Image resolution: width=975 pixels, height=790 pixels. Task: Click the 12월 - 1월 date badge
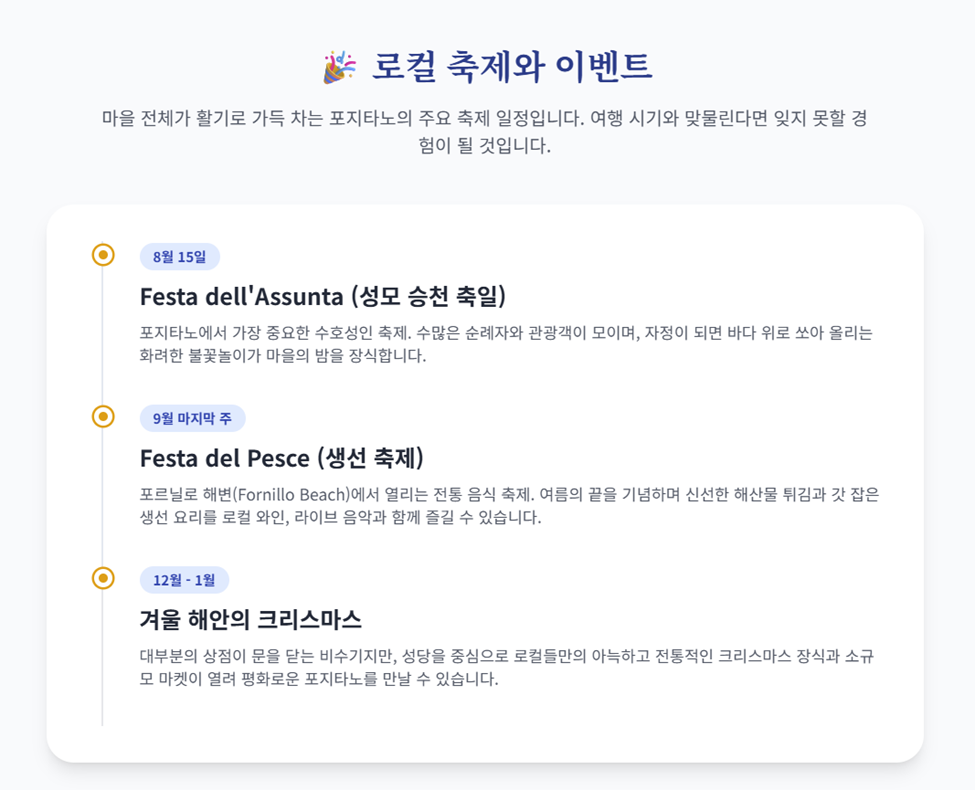tap(185, 580)
